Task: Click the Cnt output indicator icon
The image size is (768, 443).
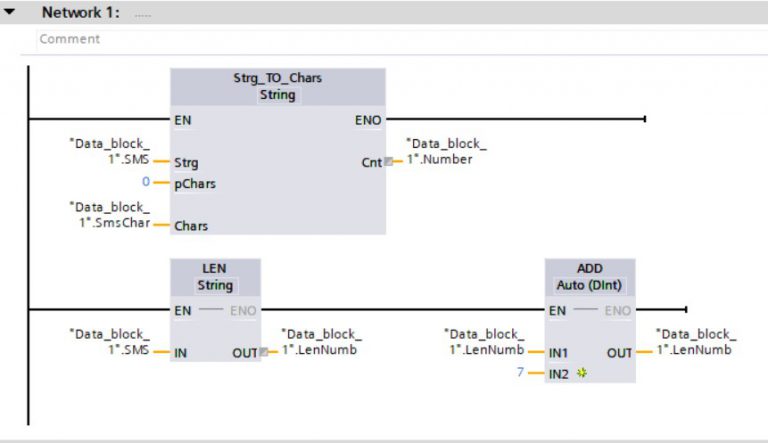Action: (x=388, y=161)
